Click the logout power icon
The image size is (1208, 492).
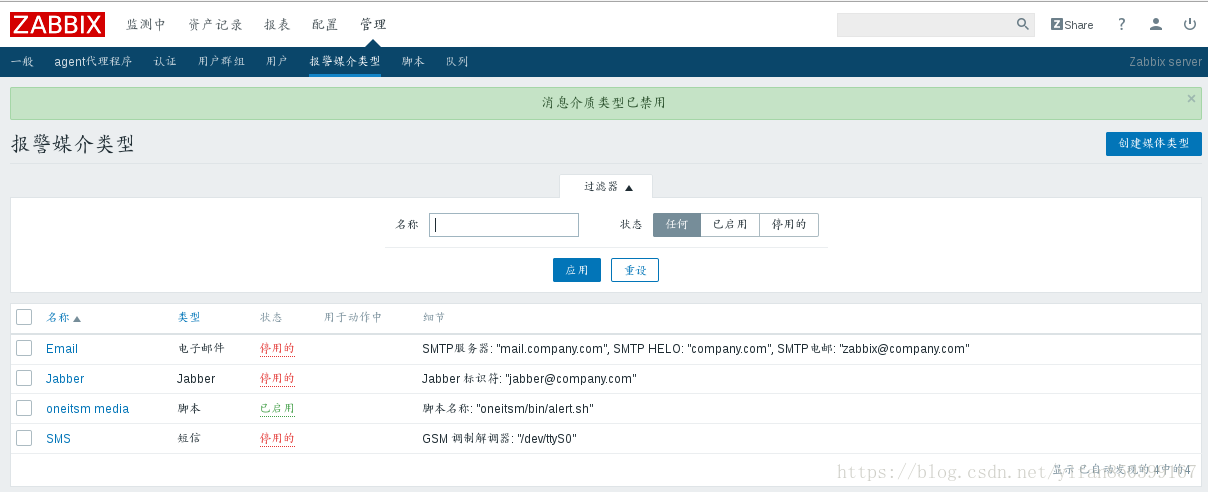[1190, 24]
